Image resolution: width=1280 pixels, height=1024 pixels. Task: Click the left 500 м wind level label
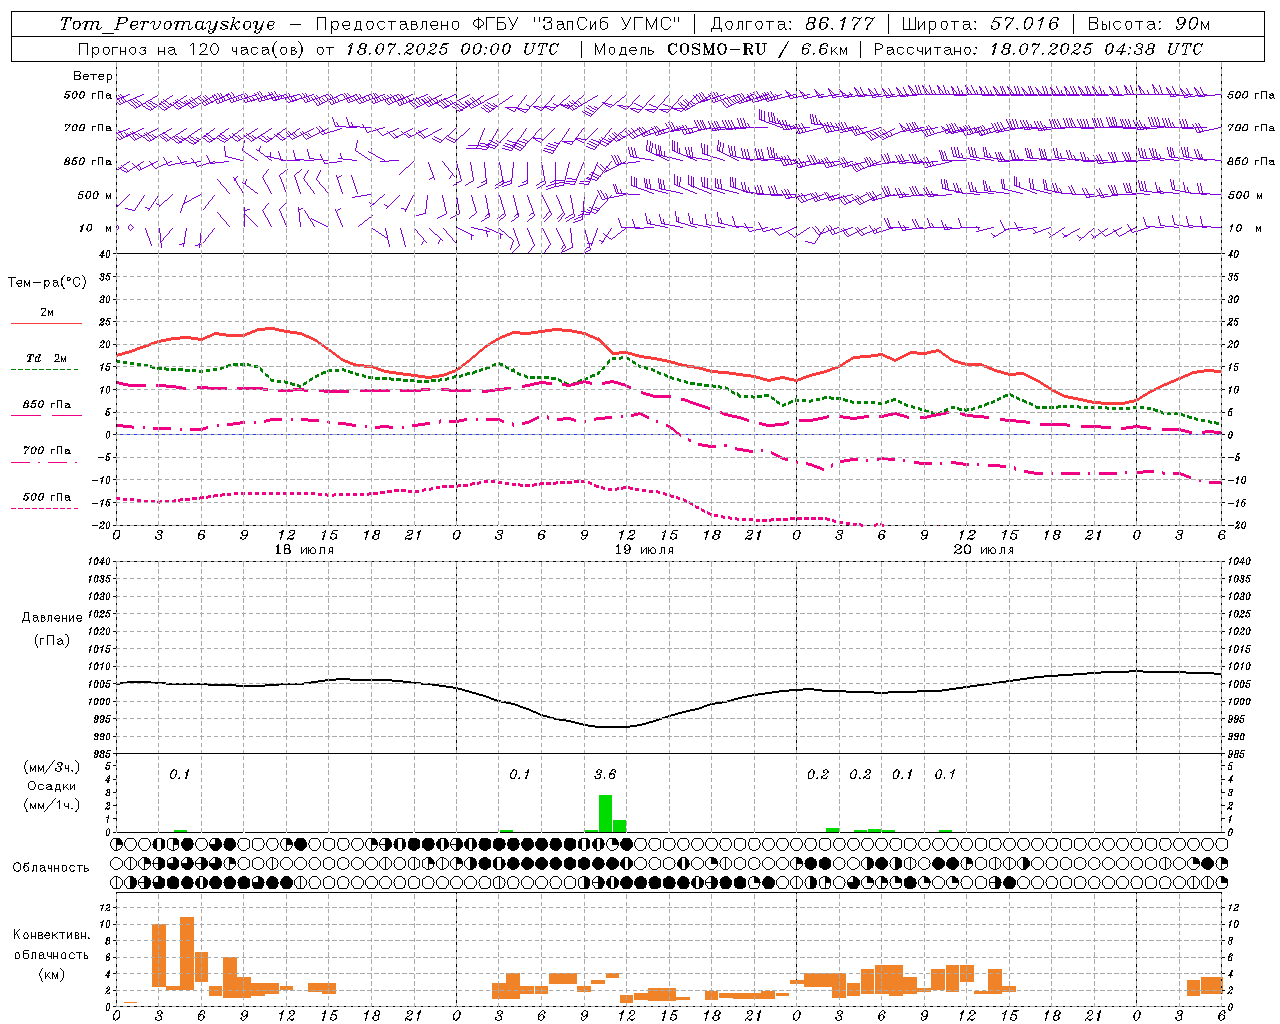coord(96,195)
